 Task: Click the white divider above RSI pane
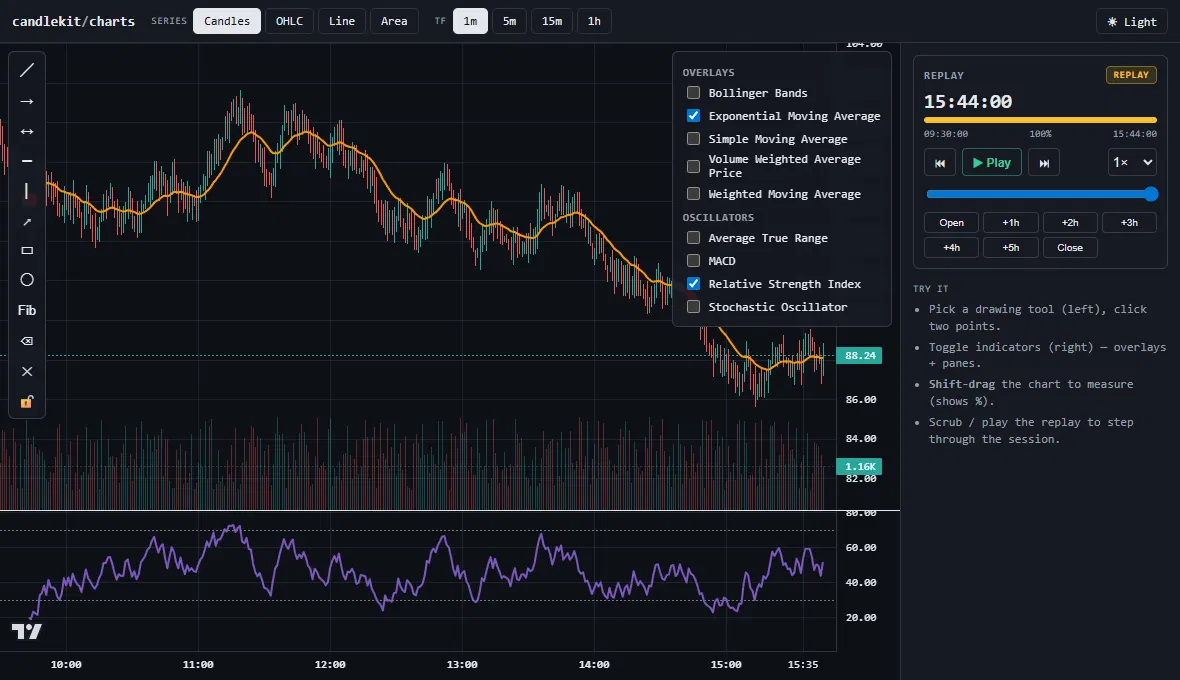coord(450,511)
